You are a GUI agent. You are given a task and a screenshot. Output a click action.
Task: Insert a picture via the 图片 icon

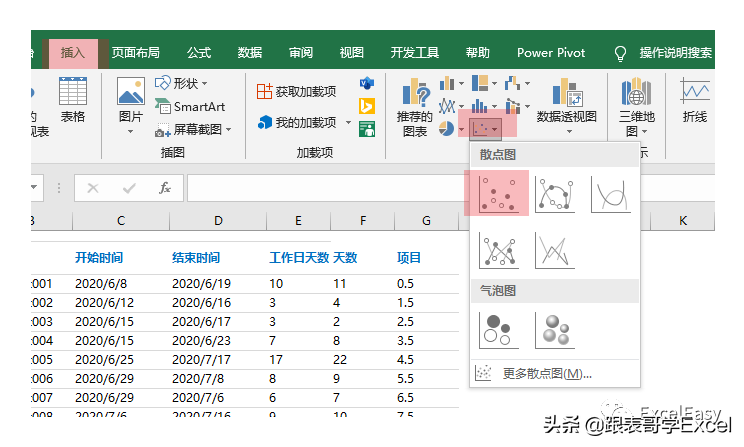(130, 101)
